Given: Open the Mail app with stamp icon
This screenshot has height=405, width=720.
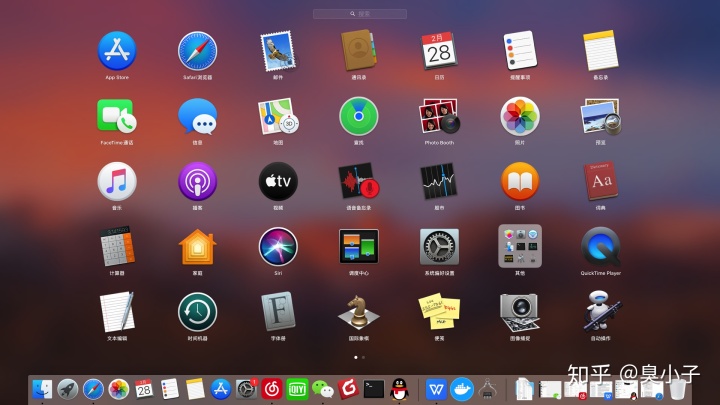Looking at the screenshot, I should pyautogui.click(x=278, y=51).
